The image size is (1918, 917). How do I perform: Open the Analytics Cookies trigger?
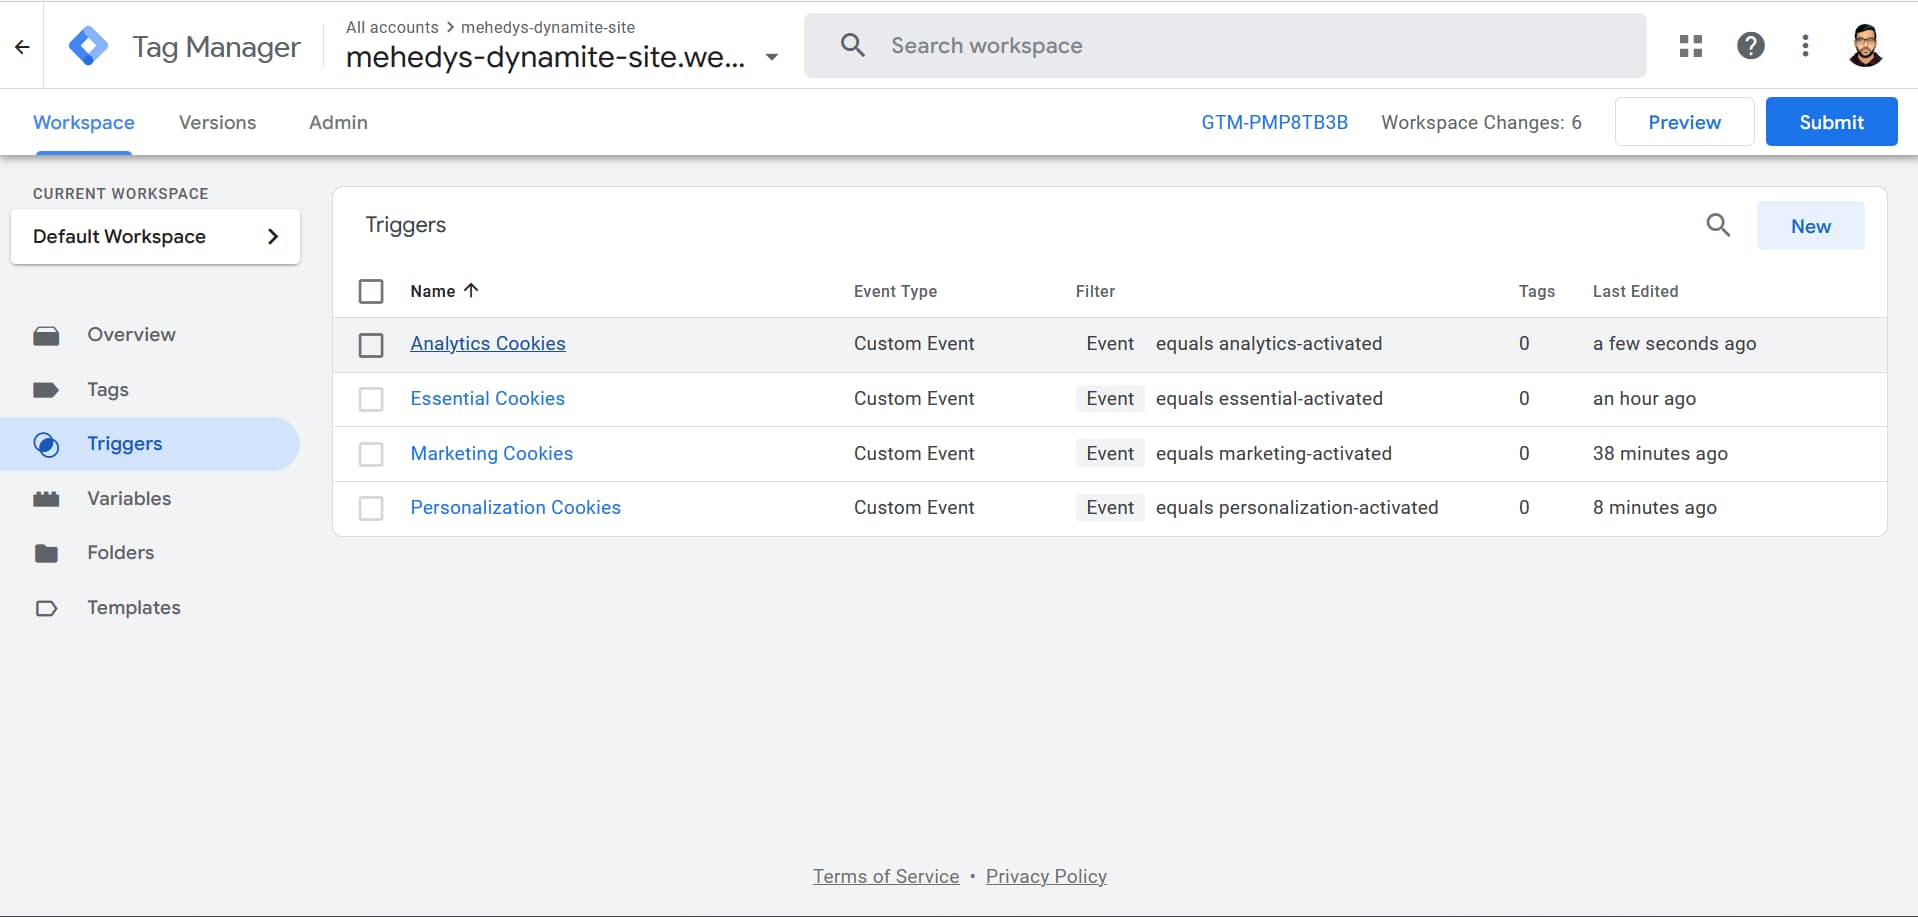pos(488,343)
